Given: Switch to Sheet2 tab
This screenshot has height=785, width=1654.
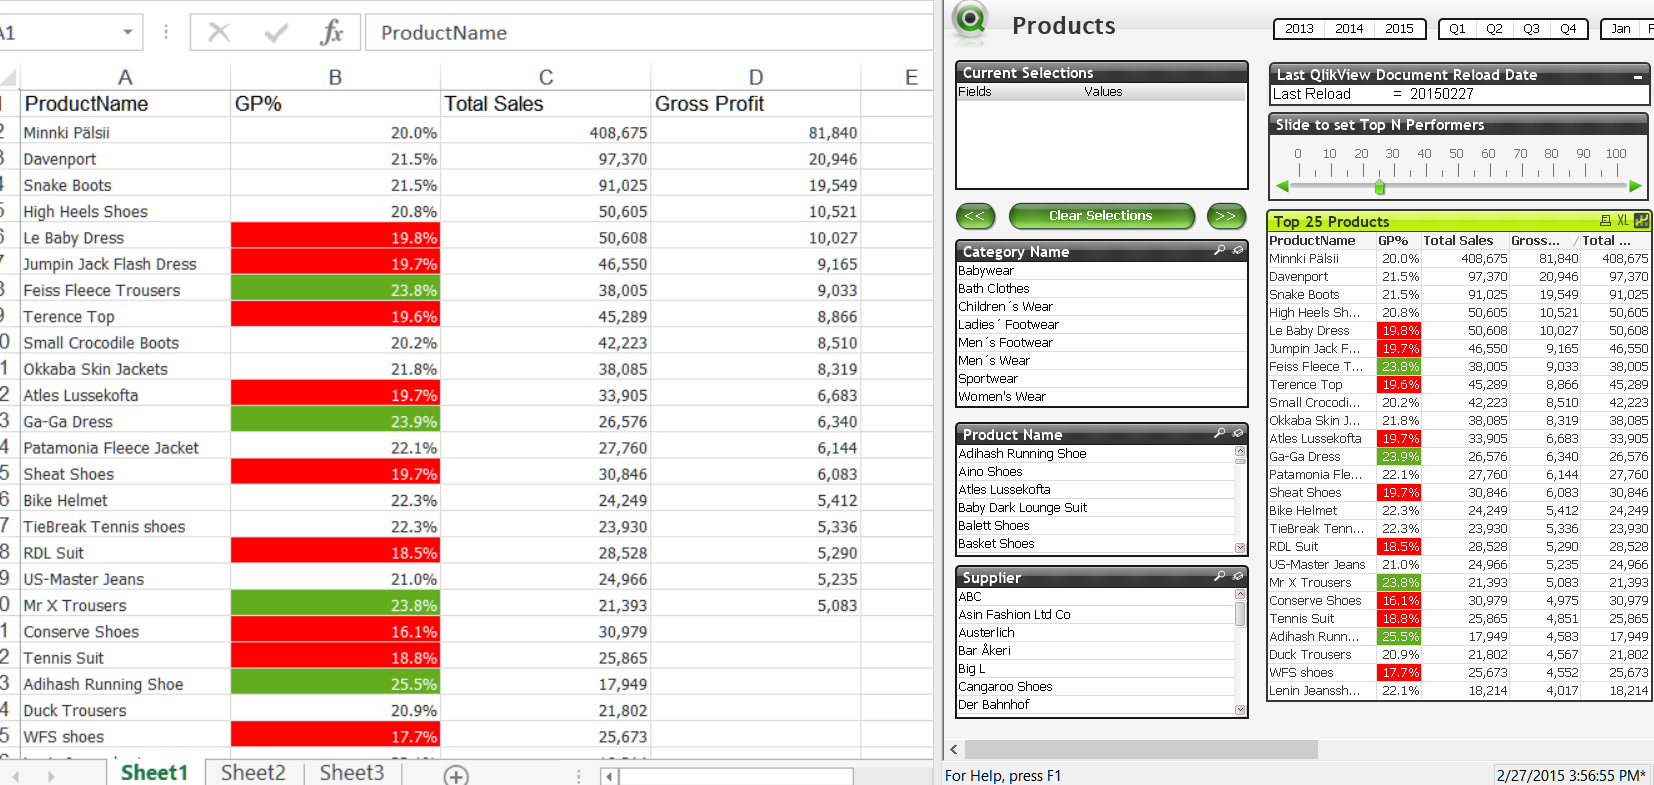Looking at the screenshot, I should coord(253,773).
